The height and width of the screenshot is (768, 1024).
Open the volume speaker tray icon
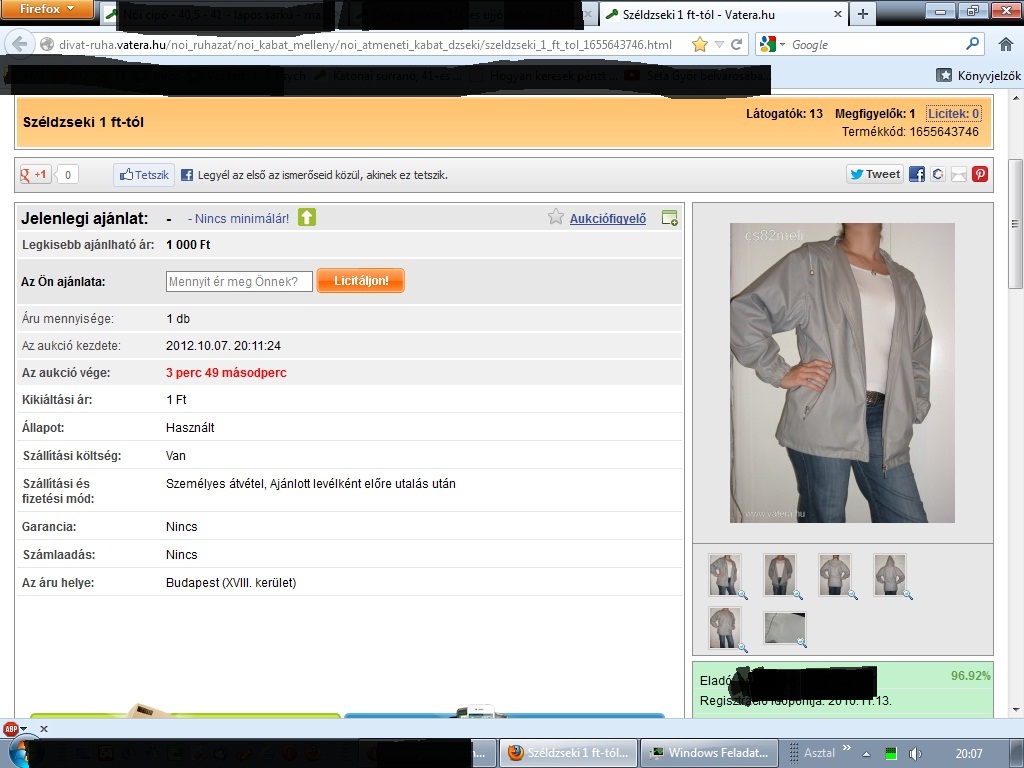pos(915,754)
